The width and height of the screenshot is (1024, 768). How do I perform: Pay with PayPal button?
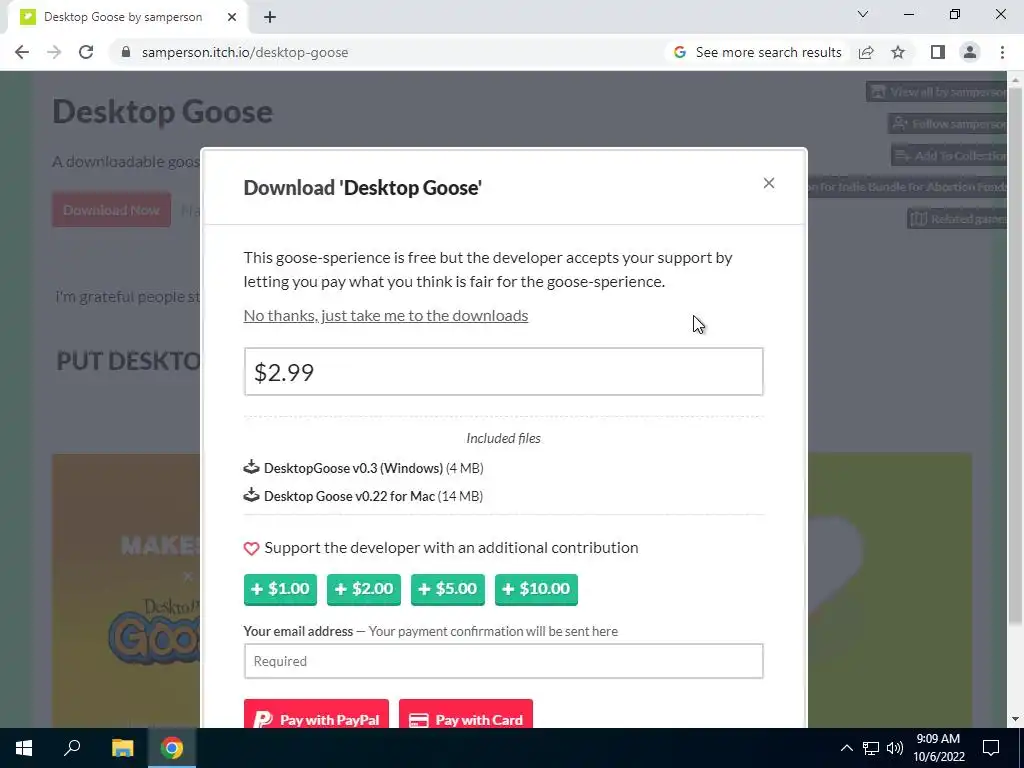[x=316, y=714]
